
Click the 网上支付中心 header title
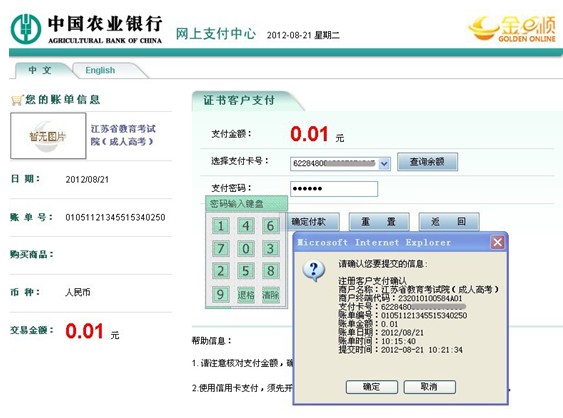(x=215, y=34)
